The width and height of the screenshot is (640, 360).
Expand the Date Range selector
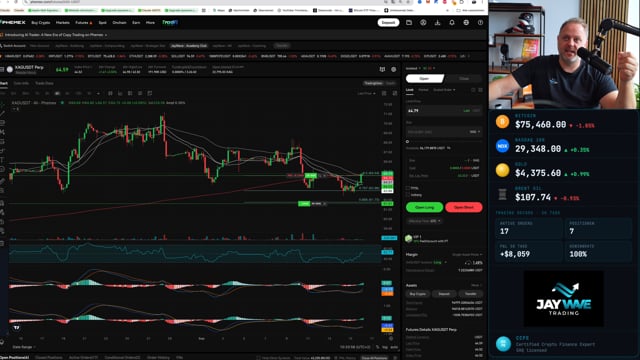tap(24, 347)
